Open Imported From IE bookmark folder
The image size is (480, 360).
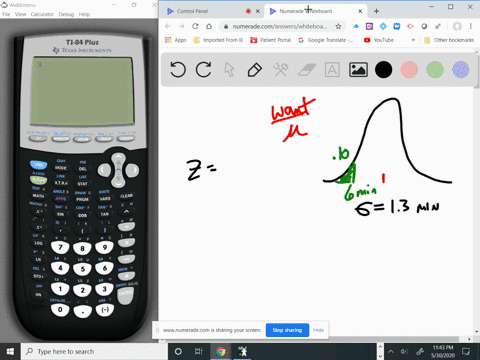click(218, 40)
